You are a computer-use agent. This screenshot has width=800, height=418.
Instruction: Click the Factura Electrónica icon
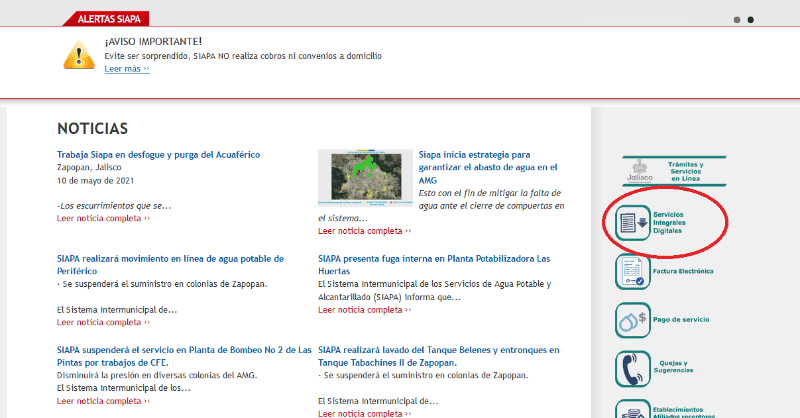(632, 271)
